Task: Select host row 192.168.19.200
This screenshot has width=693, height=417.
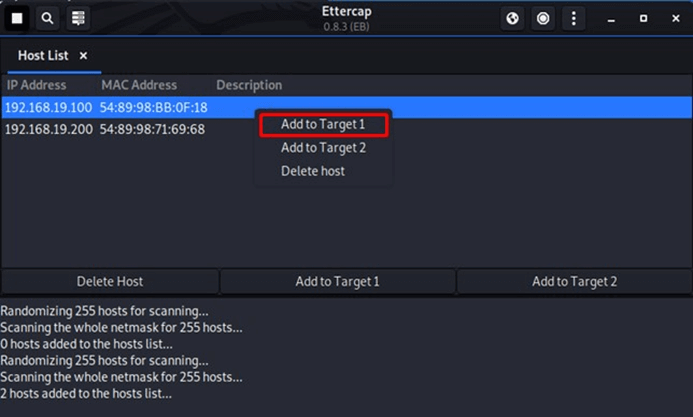Action: (346, 129)
